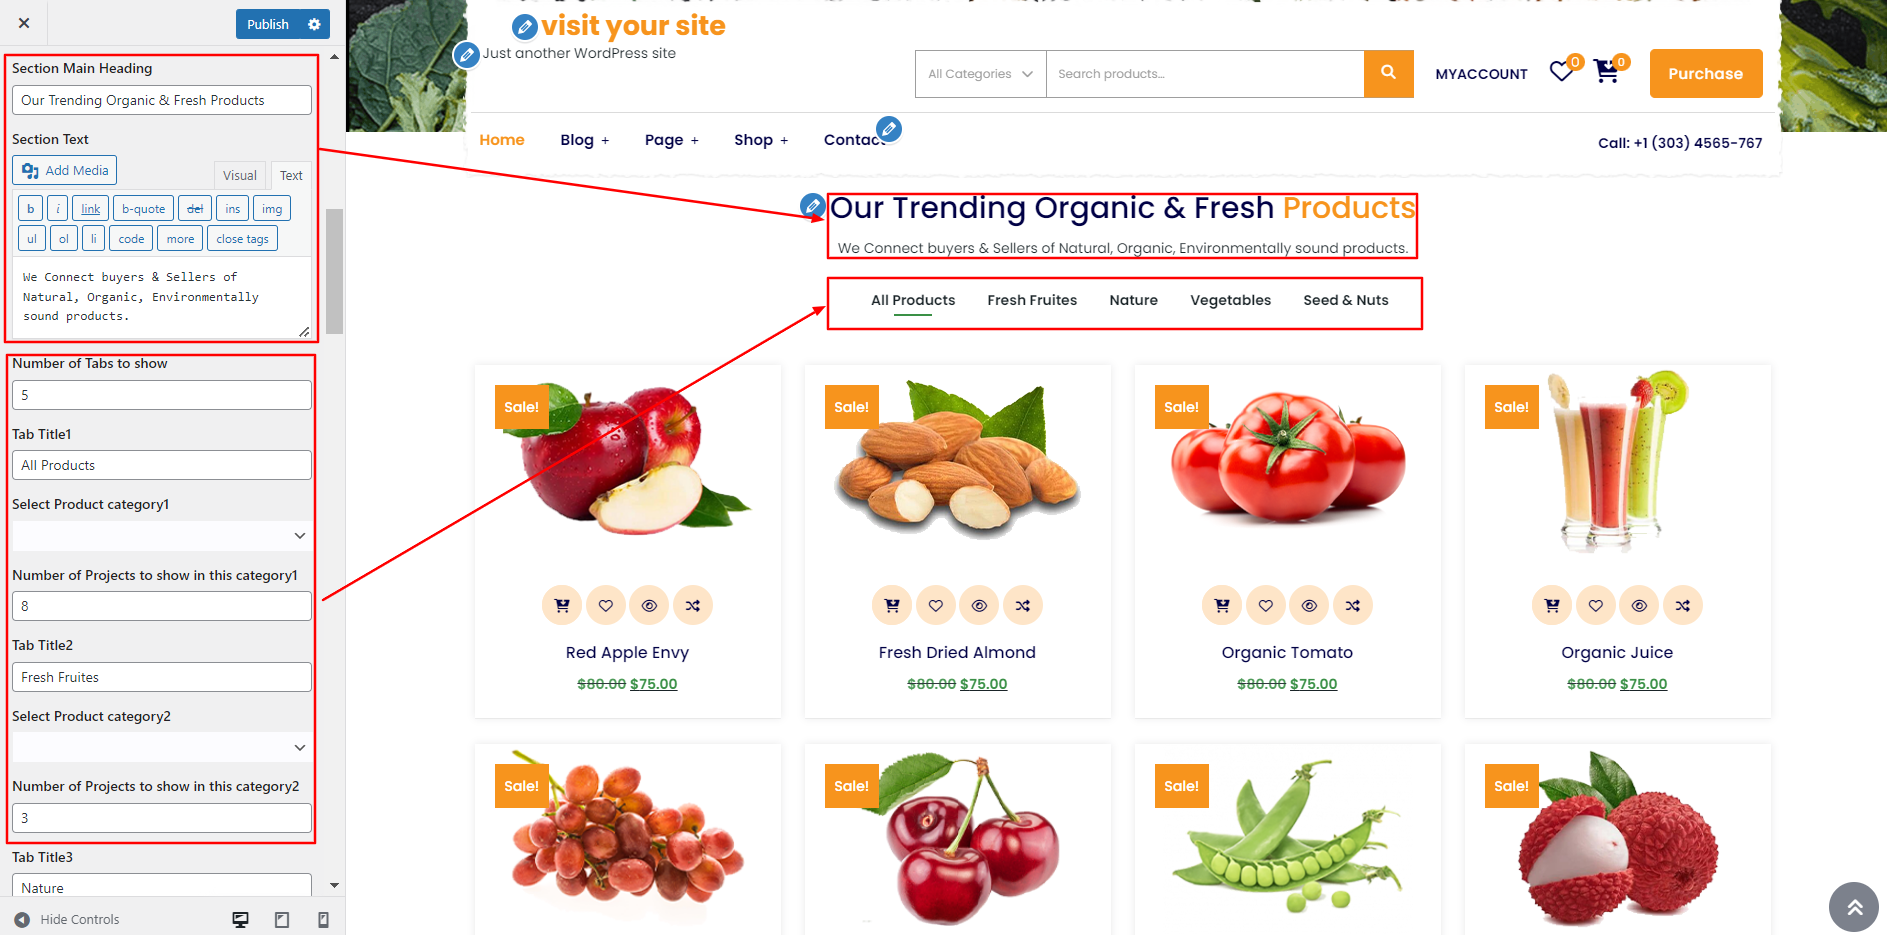
Task: Select the Fresh Fruites product tab
Action: click(x=1032, y=300)
